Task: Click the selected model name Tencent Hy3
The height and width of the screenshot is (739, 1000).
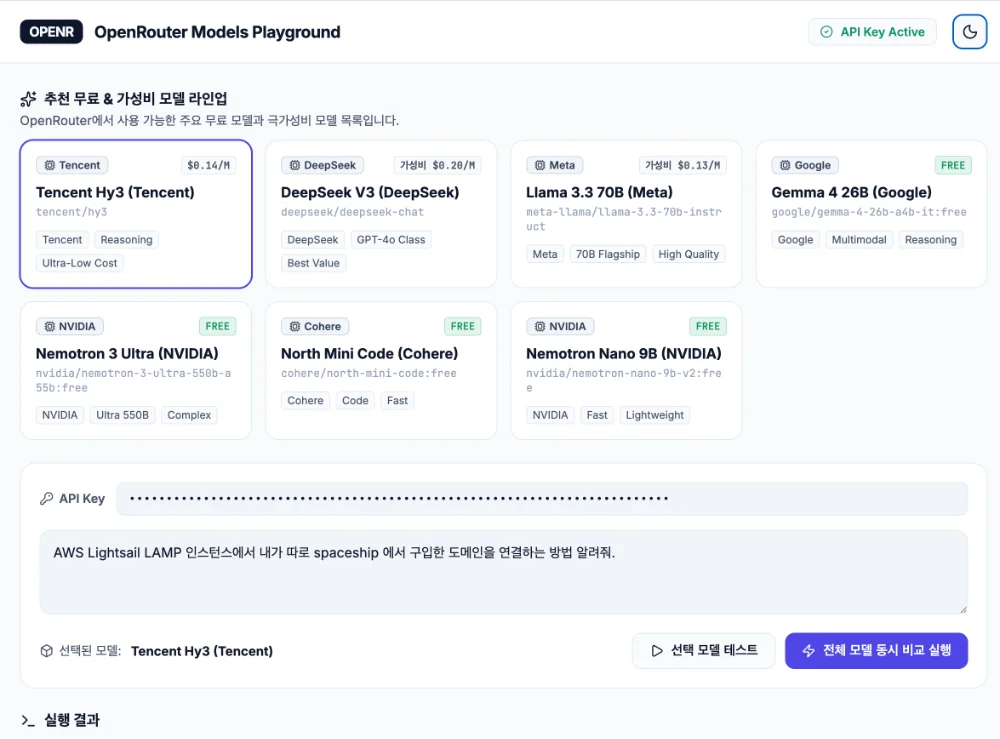Action: (x=202, y=651)
